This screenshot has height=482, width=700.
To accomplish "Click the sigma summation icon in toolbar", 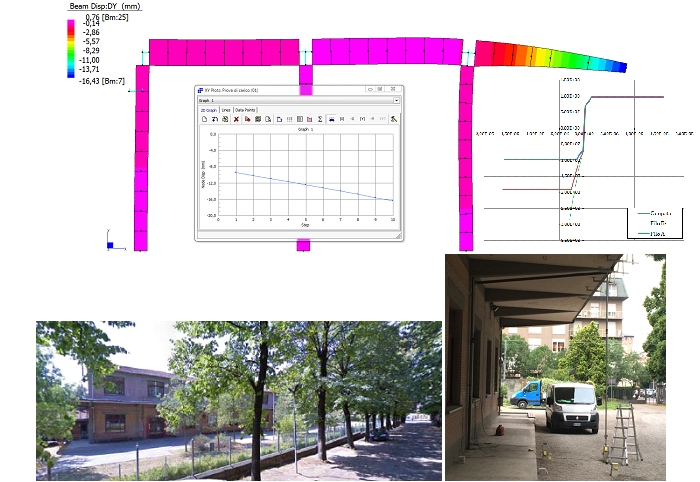I will (320, 119).
